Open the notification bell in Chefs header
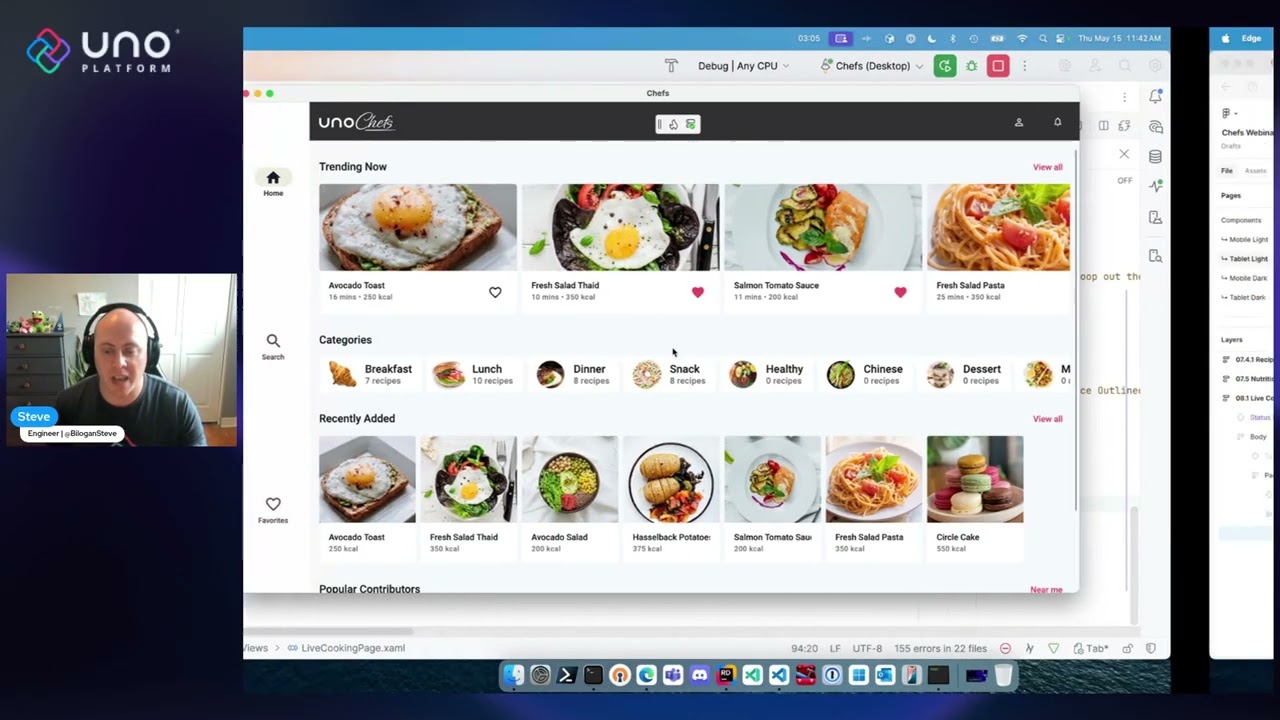Viewport: 1280px width, 720px height. tap(1057, 122)
